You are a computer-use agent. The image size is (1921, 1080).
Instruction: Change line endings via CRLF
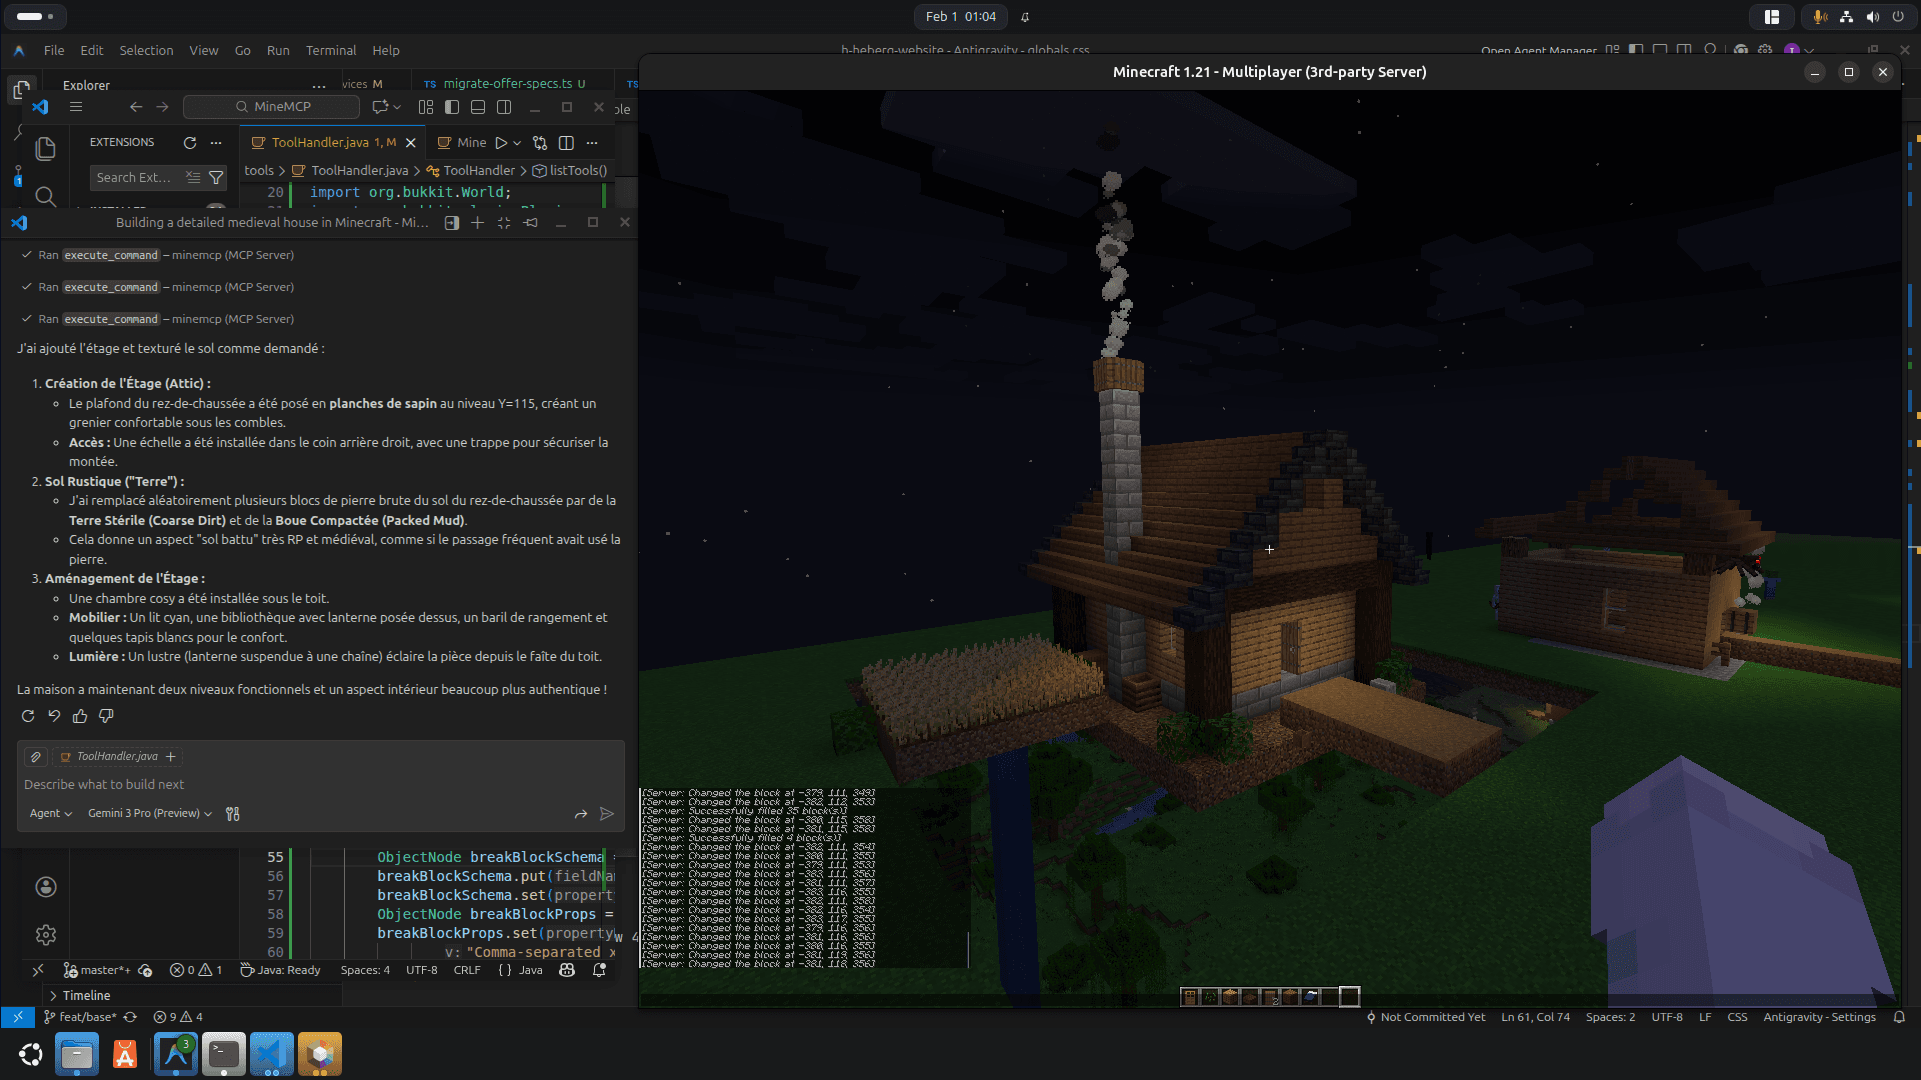(467, 970)
